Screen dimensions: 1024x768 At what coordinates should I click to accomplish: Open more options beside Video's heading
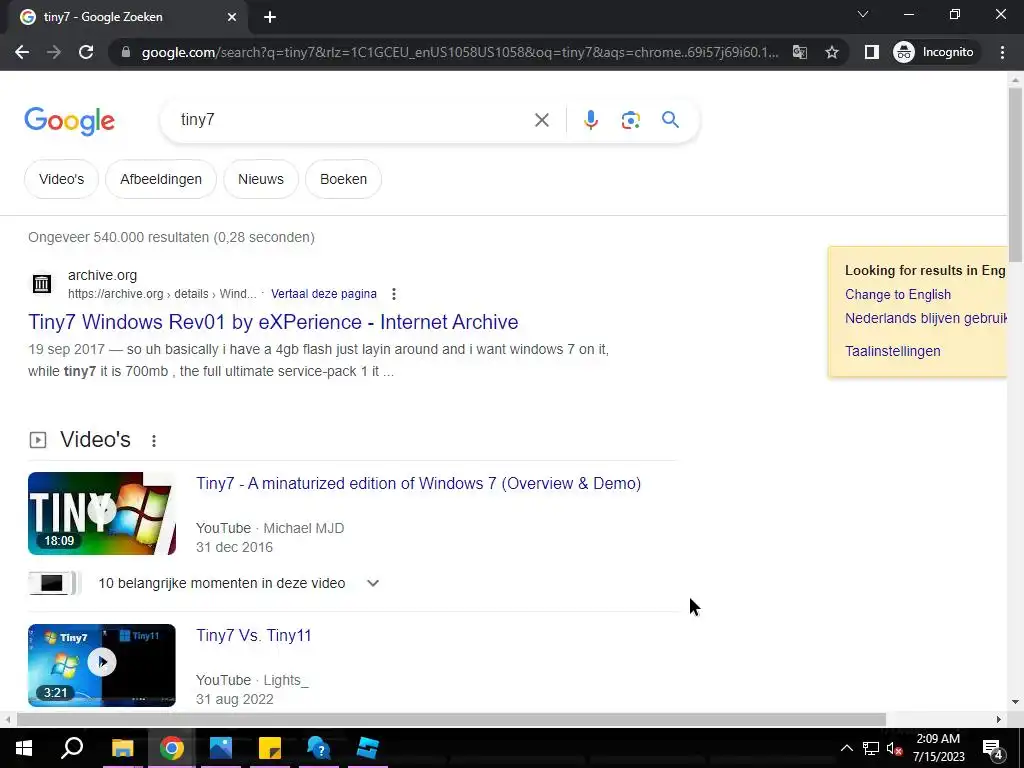coord(153,441)
